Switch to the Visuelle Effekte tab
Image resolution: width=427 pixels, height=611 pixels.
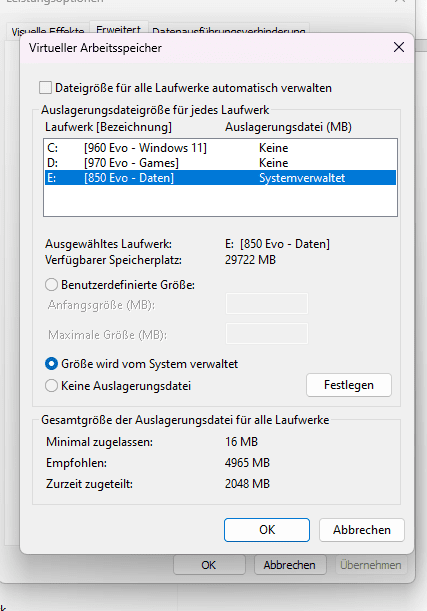tap(48, 30)
